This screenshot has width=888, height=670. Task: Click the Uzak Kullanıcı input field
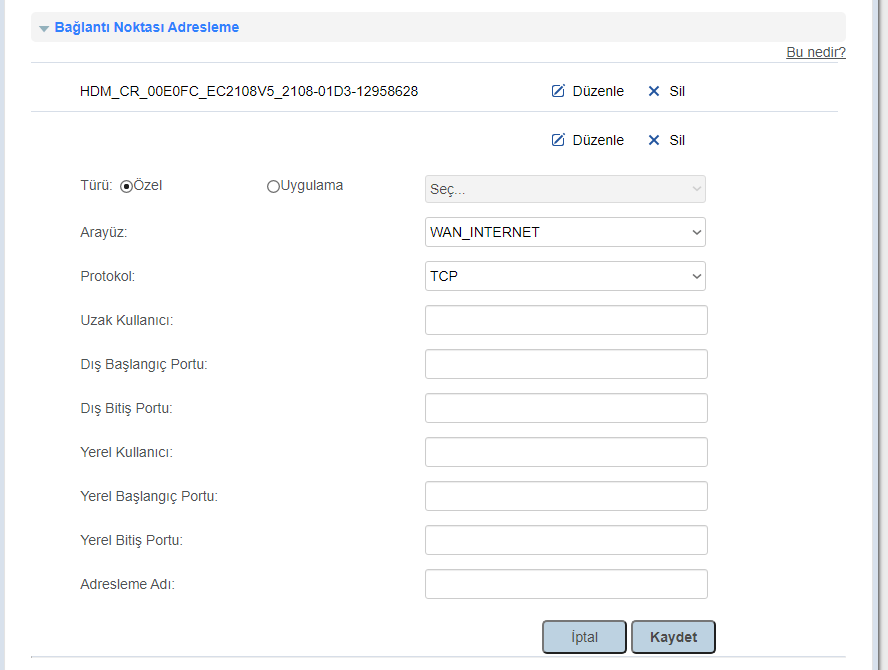click(566, 320)
